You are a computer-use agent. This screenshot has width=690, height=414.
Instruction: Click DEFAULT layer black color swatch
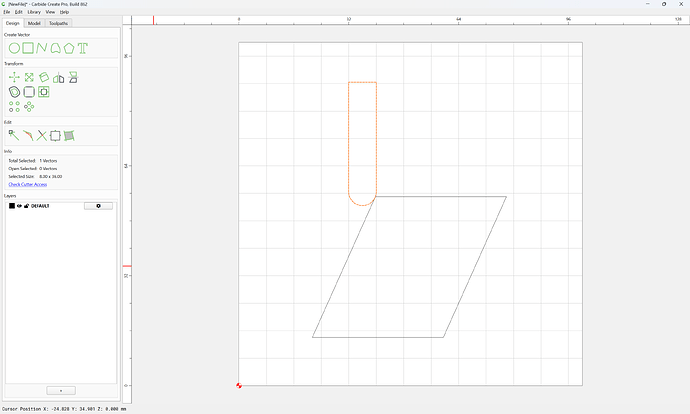[12, 206]
